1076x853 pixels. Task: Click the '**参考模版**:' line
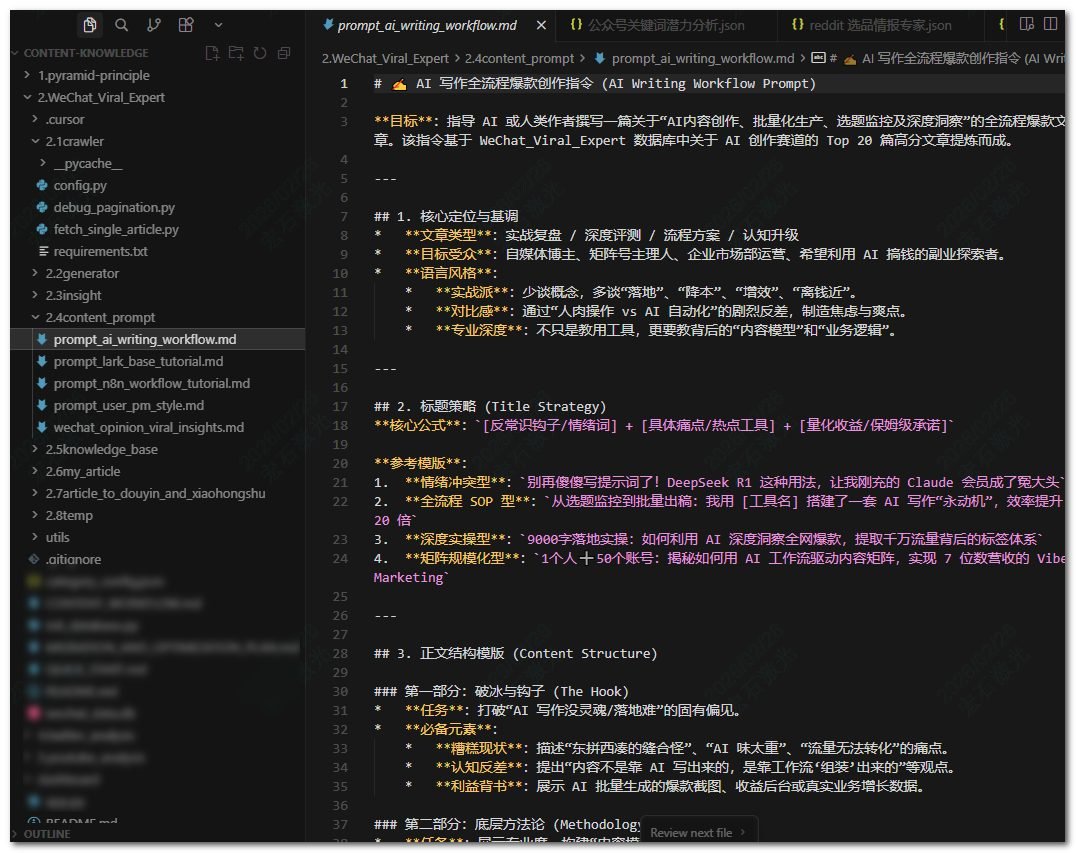(420, 463)
